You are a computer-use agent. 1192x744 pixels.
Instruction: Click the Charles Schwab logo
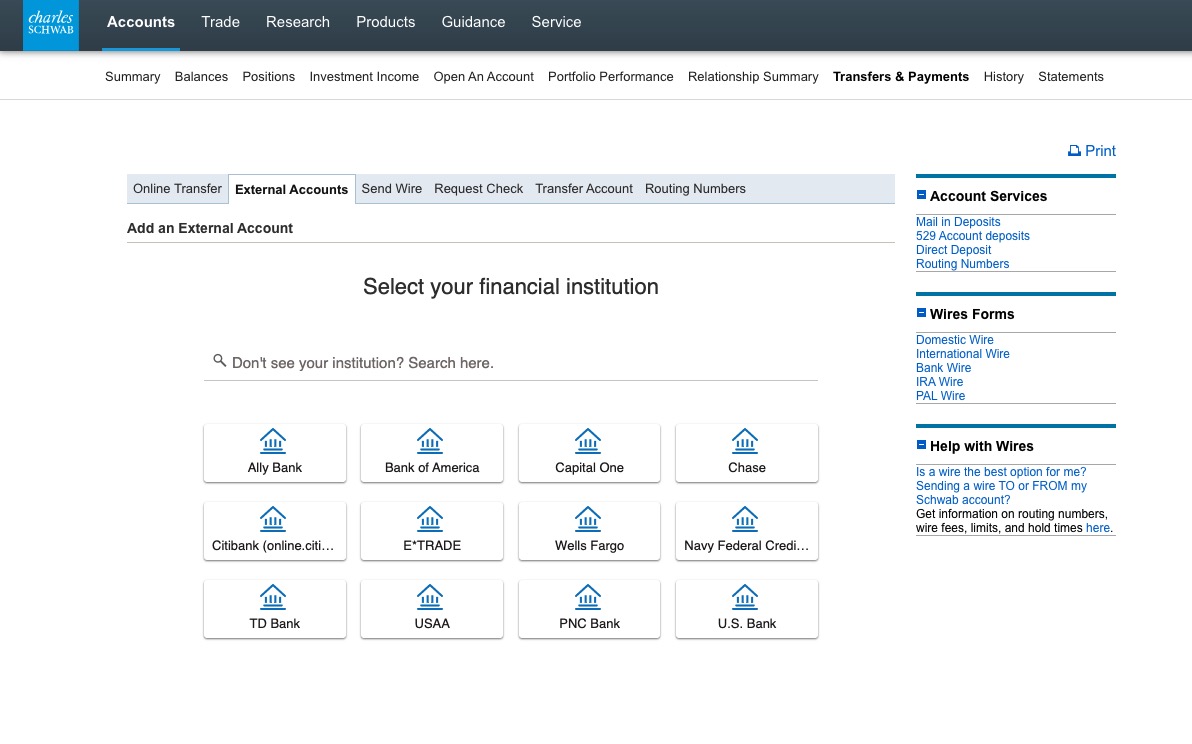[x=51, y=24]
